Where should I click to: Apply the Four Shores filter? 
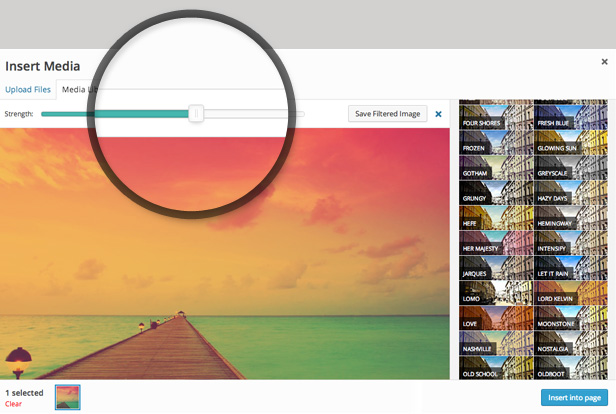[x=496, y=118]
